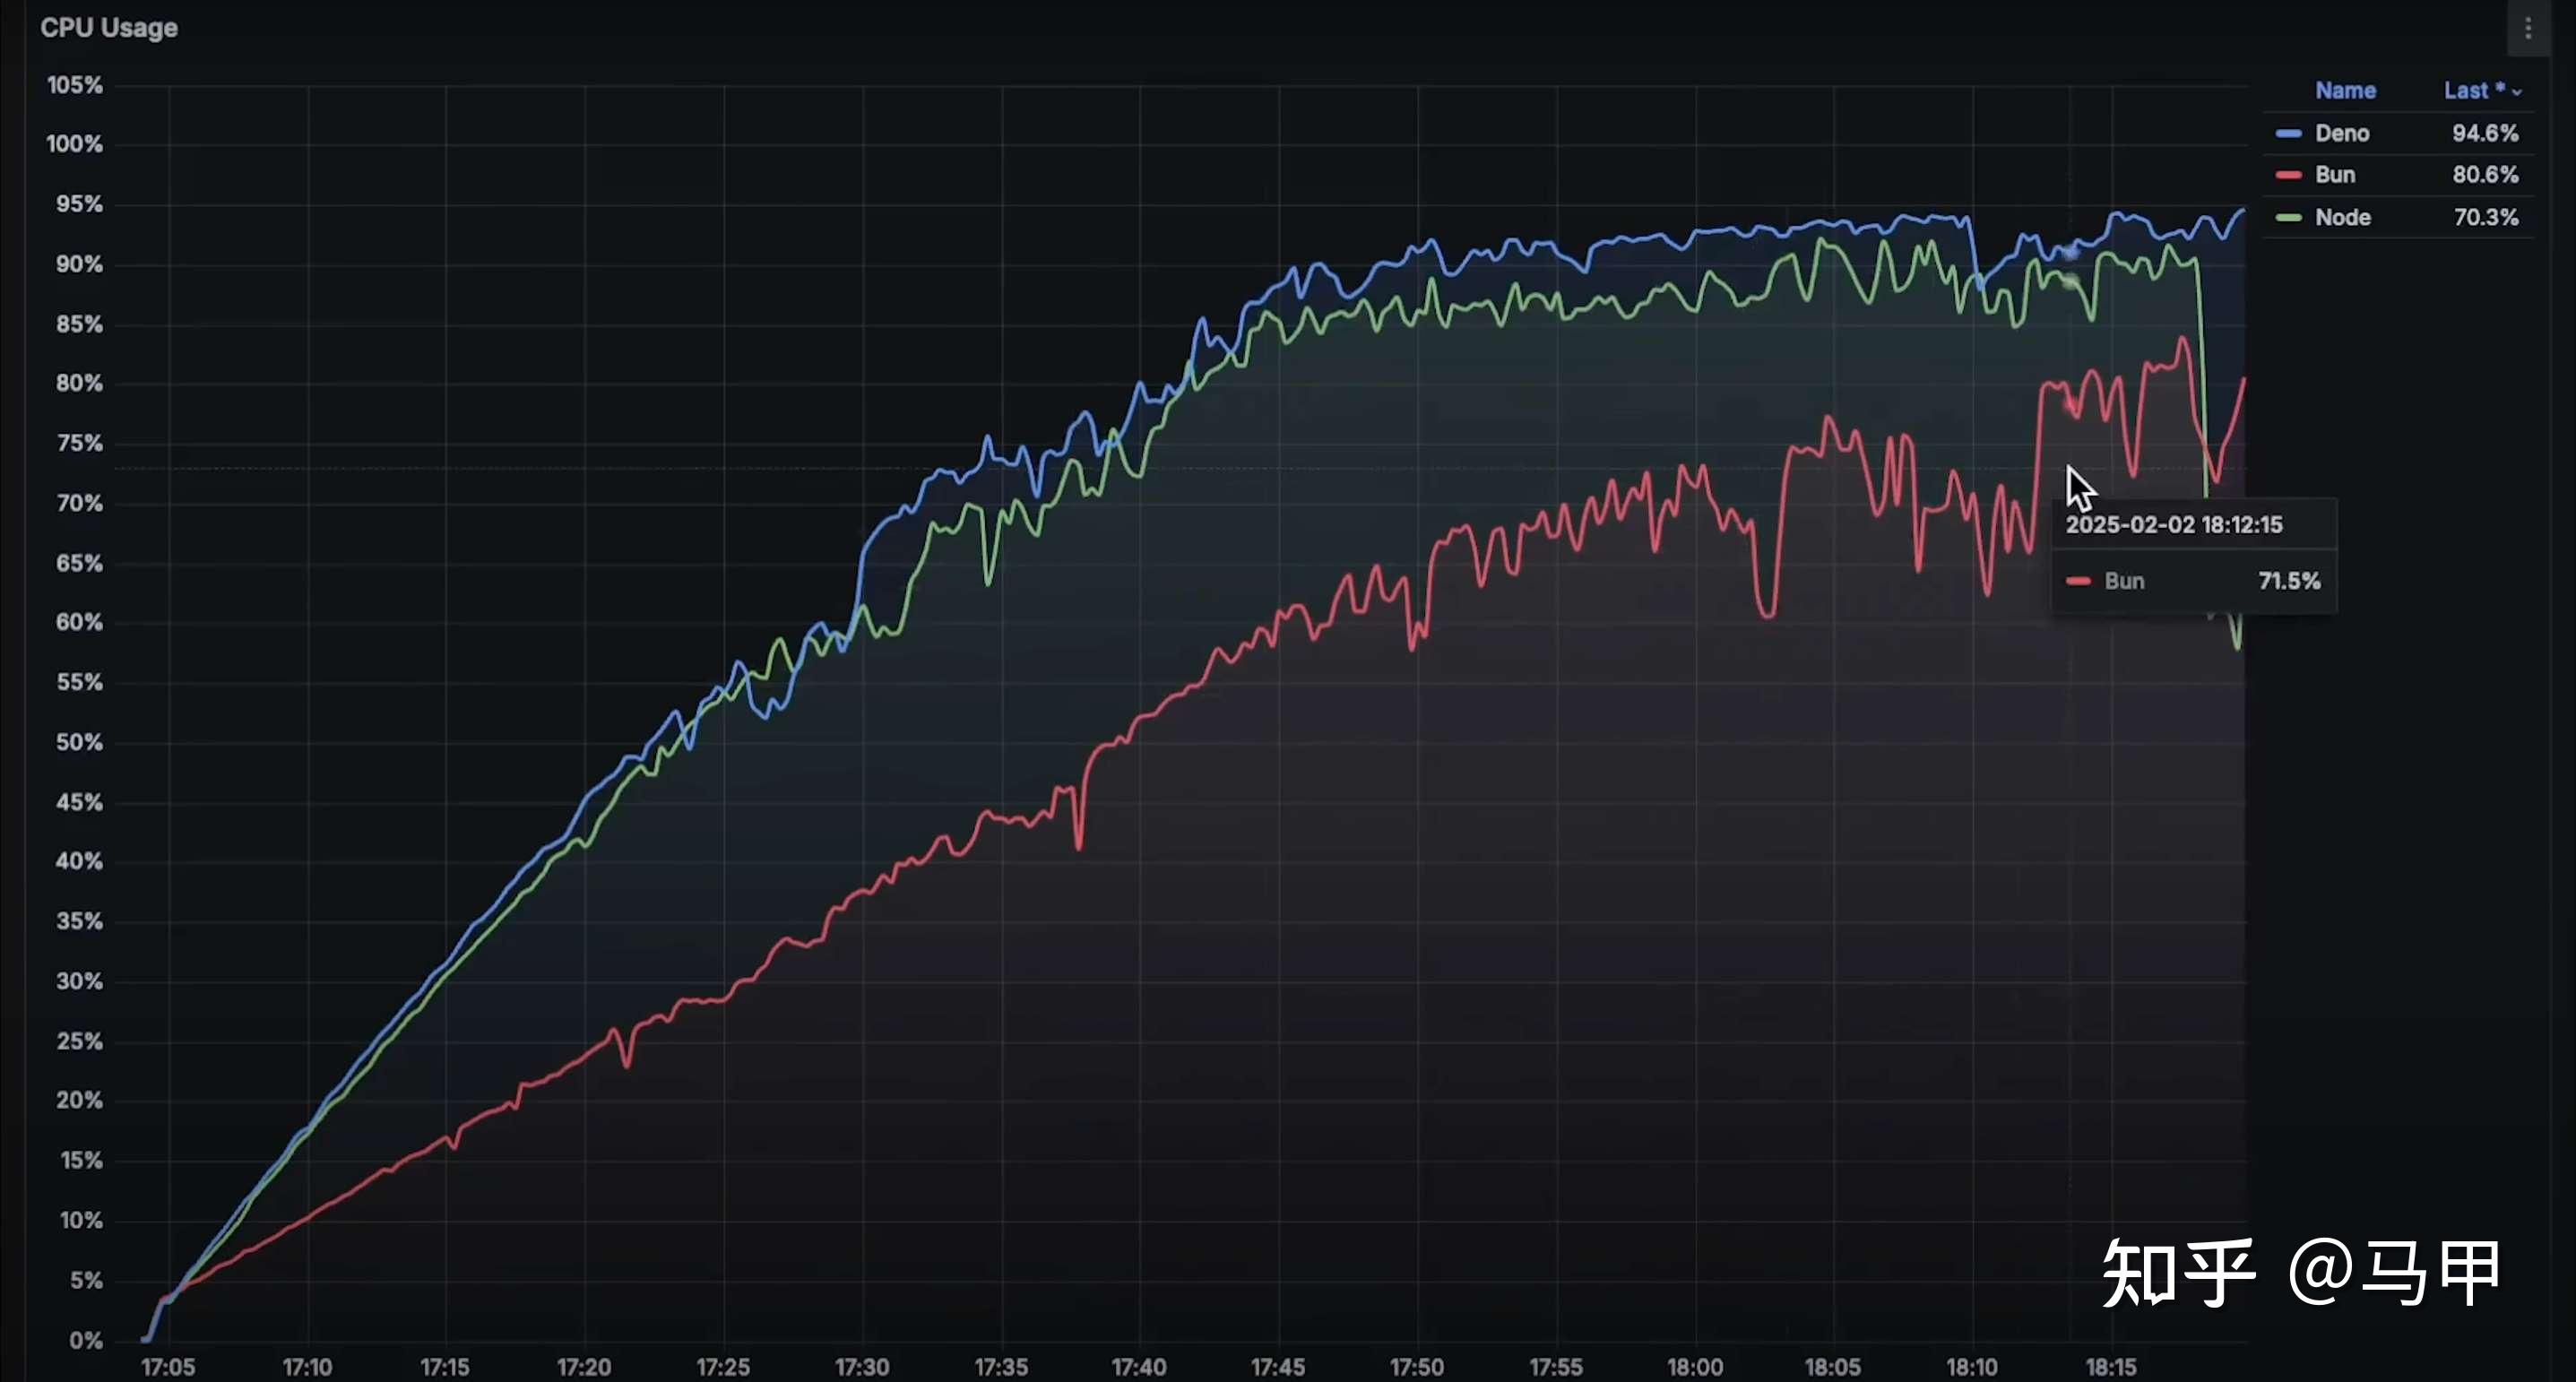The height and width of the screenshot is (1382, 2576).
Task: Click Bun's 80.6% legend value
Action: click(x=2484, y=175)
